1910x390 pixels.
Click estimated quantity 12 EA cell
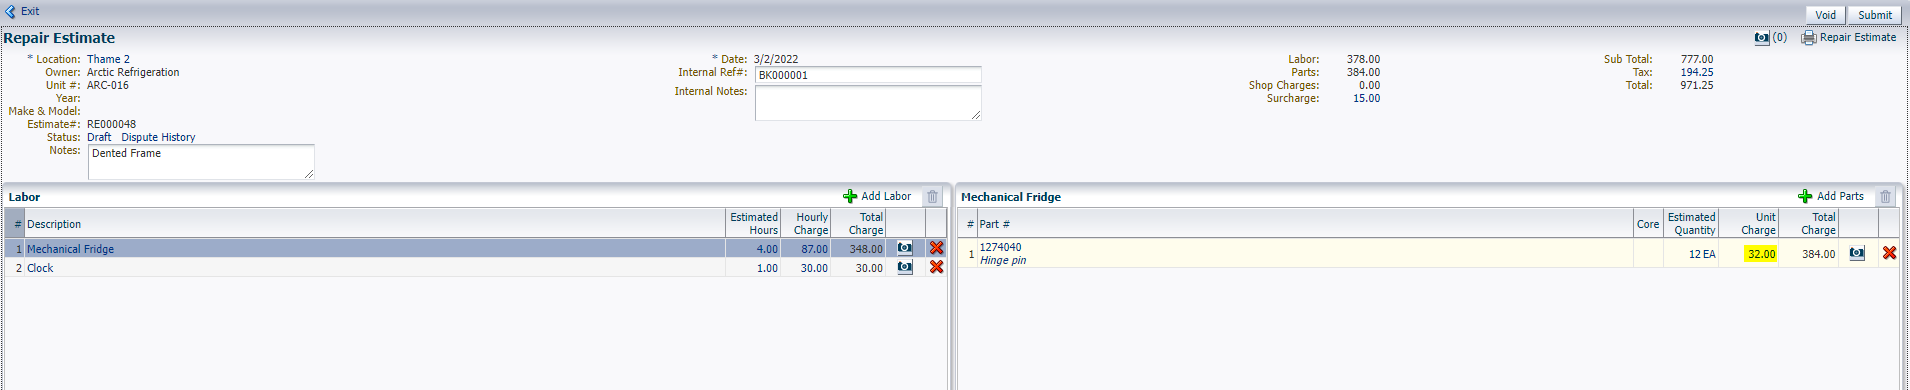coord(1692,254)
